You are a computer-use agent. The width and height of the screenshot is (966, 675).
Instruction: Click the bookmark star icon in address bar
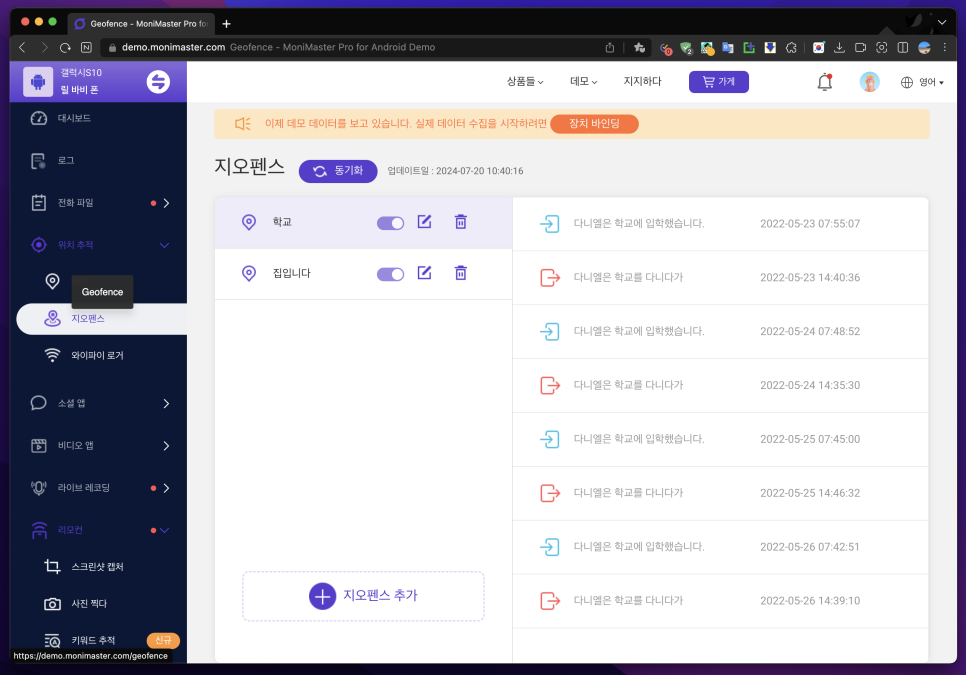pyautogui.click(x=639, y=47)
